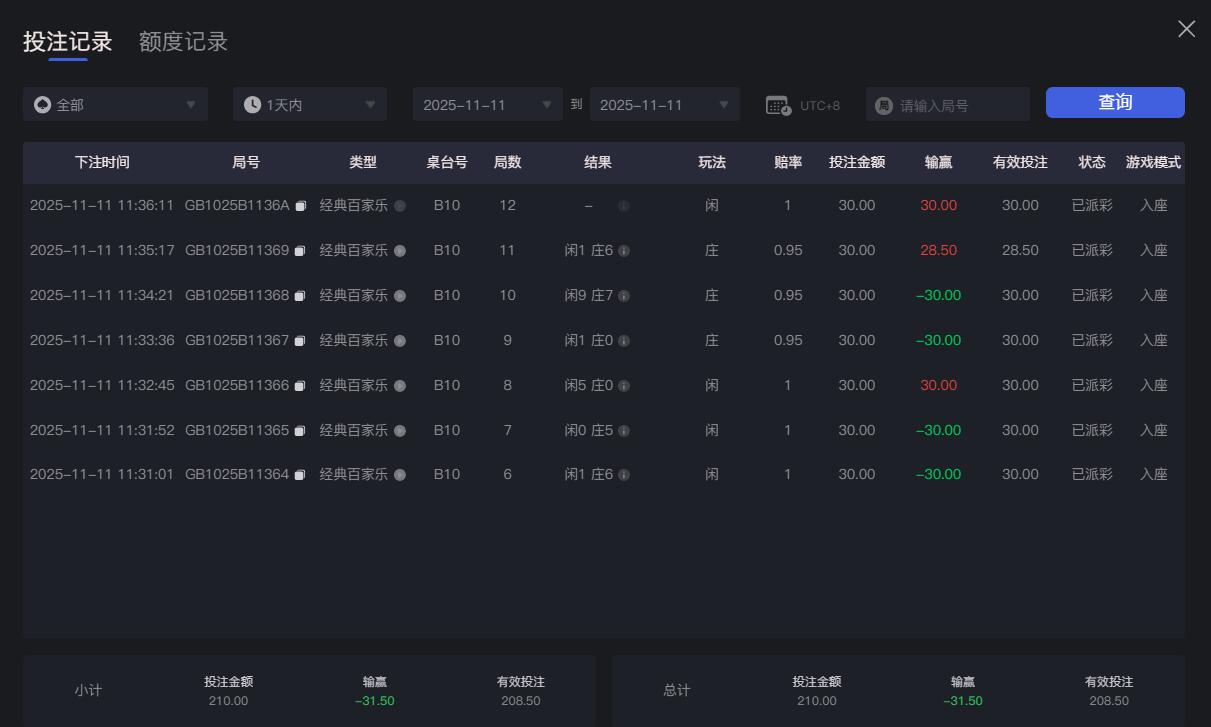Click the info icon next to 经典百家乐 in row one
The image size is (1211, 727).
coord(399,206)
